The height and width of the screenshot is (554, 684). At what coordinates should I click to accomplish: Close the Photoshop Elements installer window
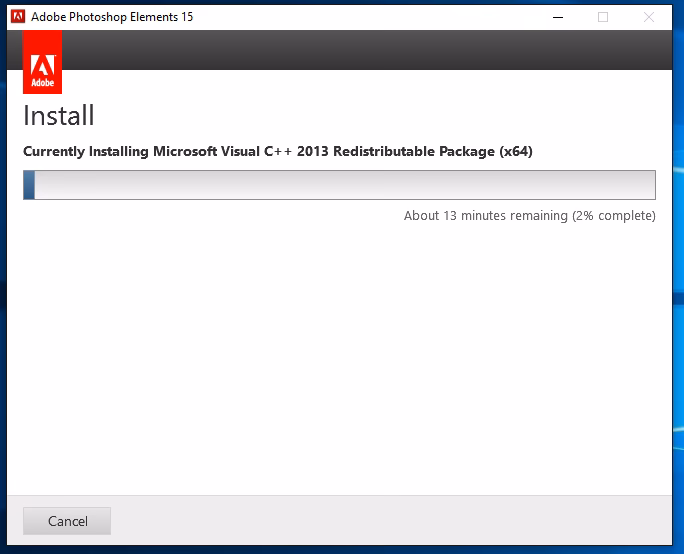649,17
